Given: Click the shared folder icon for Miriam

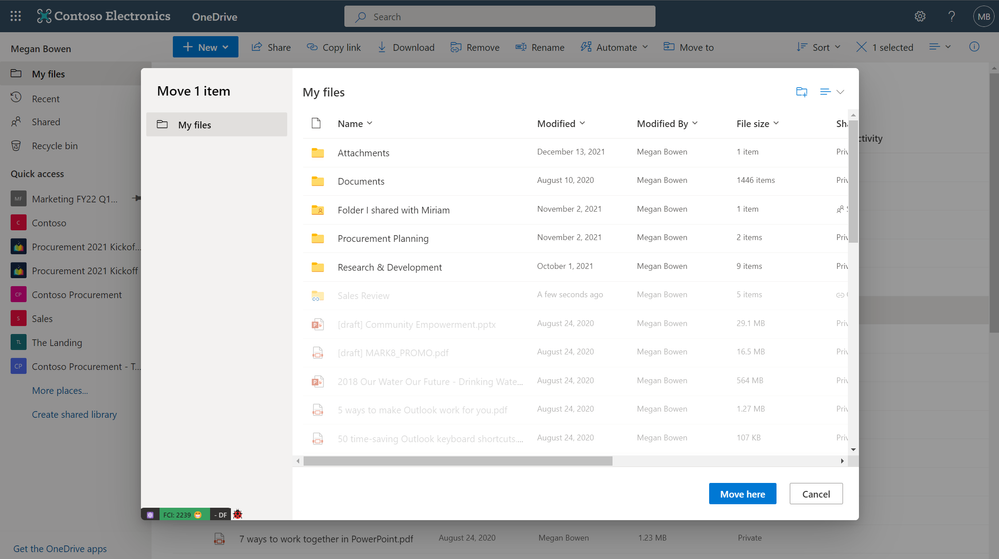Looking at the screenshot, I should [x=317, y=210].
